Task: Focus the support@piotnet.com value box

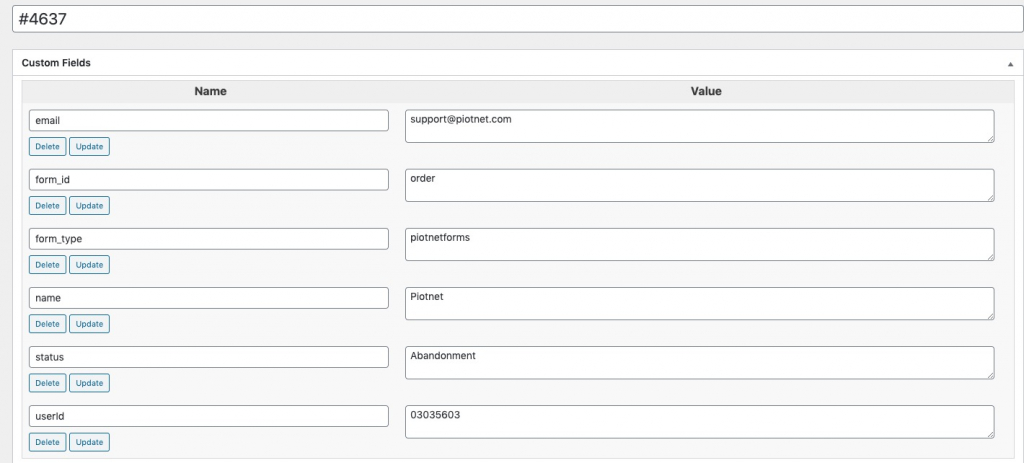Action: (699, 126)
